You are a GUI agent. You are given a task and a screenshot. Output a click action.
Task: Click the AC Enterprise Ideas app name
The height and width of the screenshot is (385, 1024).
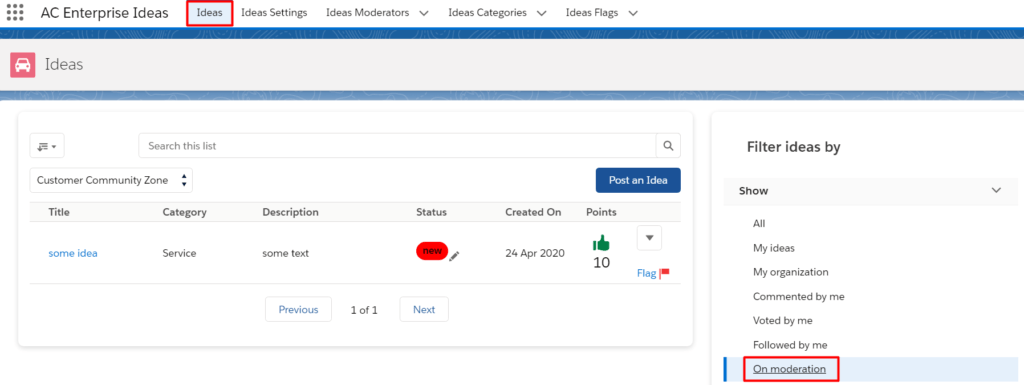[104, 13]
